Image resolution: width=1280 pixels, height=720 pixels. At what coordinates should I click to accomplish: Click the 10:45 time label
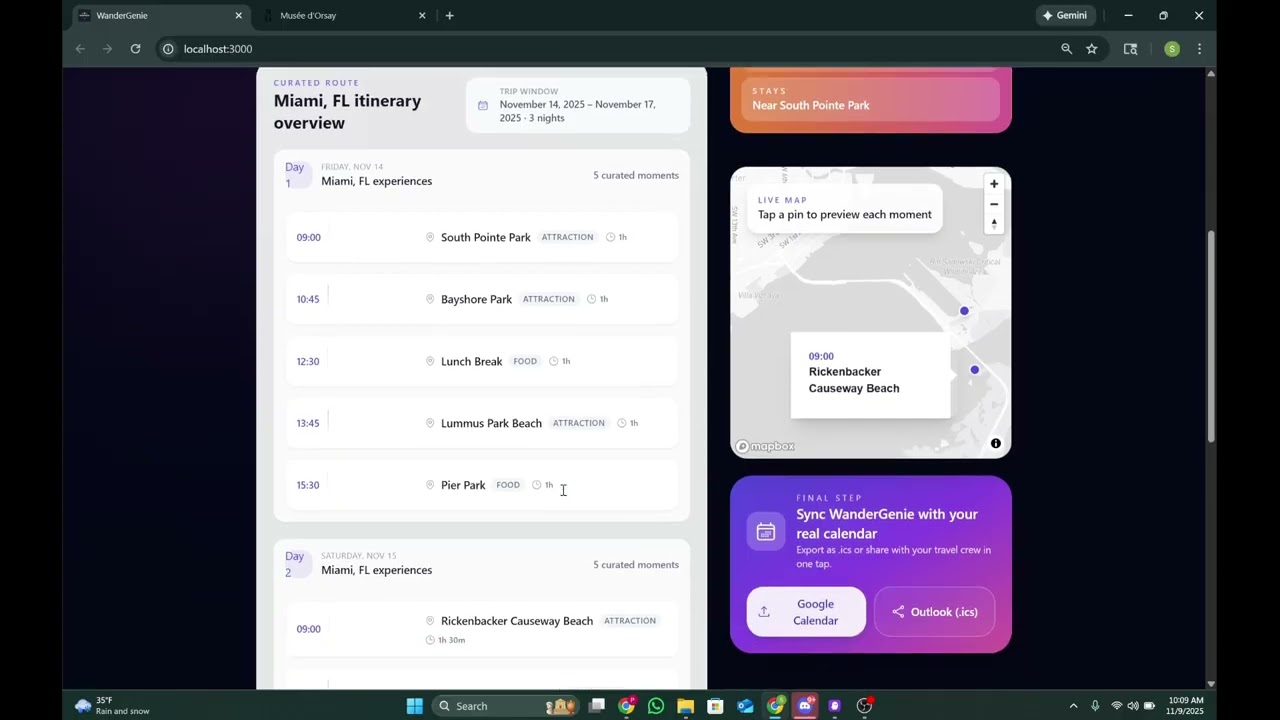click(x=308, y=299)
